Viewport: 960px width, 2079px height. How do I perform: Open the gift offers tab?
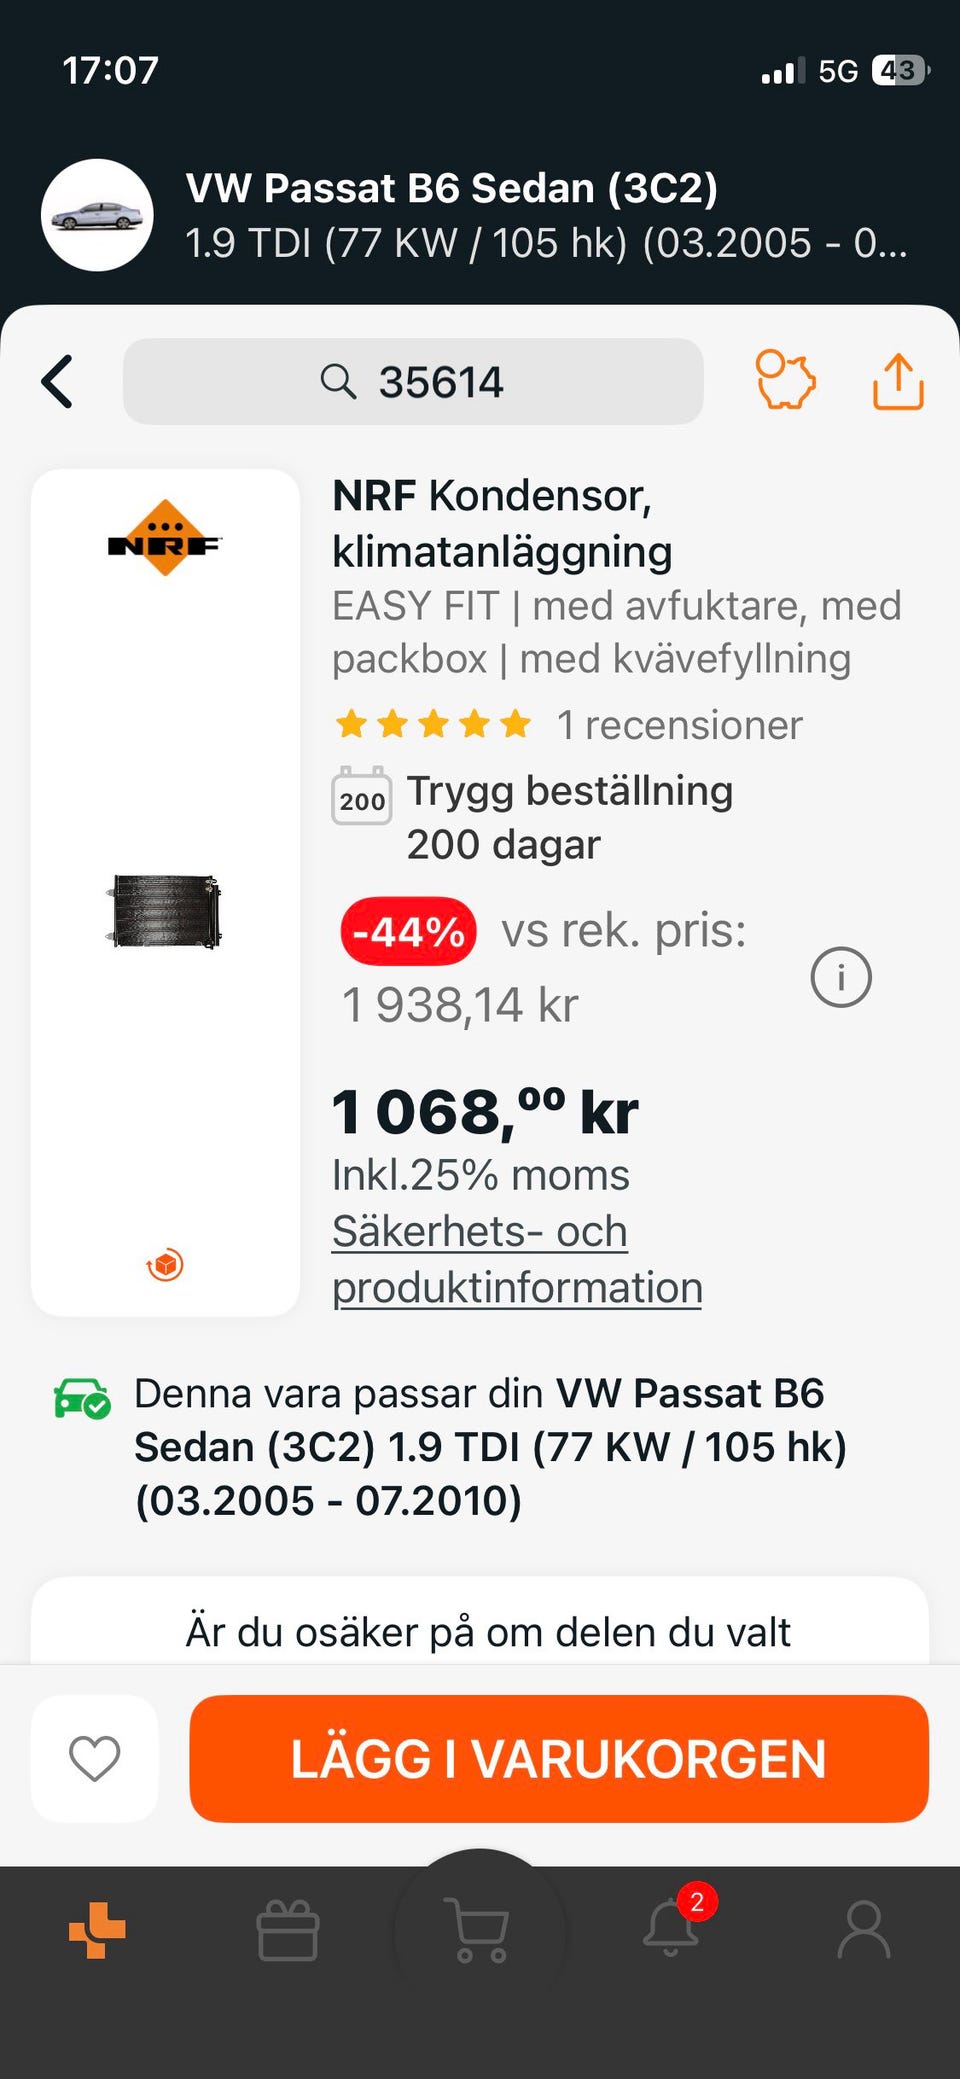coord(288,1930)
